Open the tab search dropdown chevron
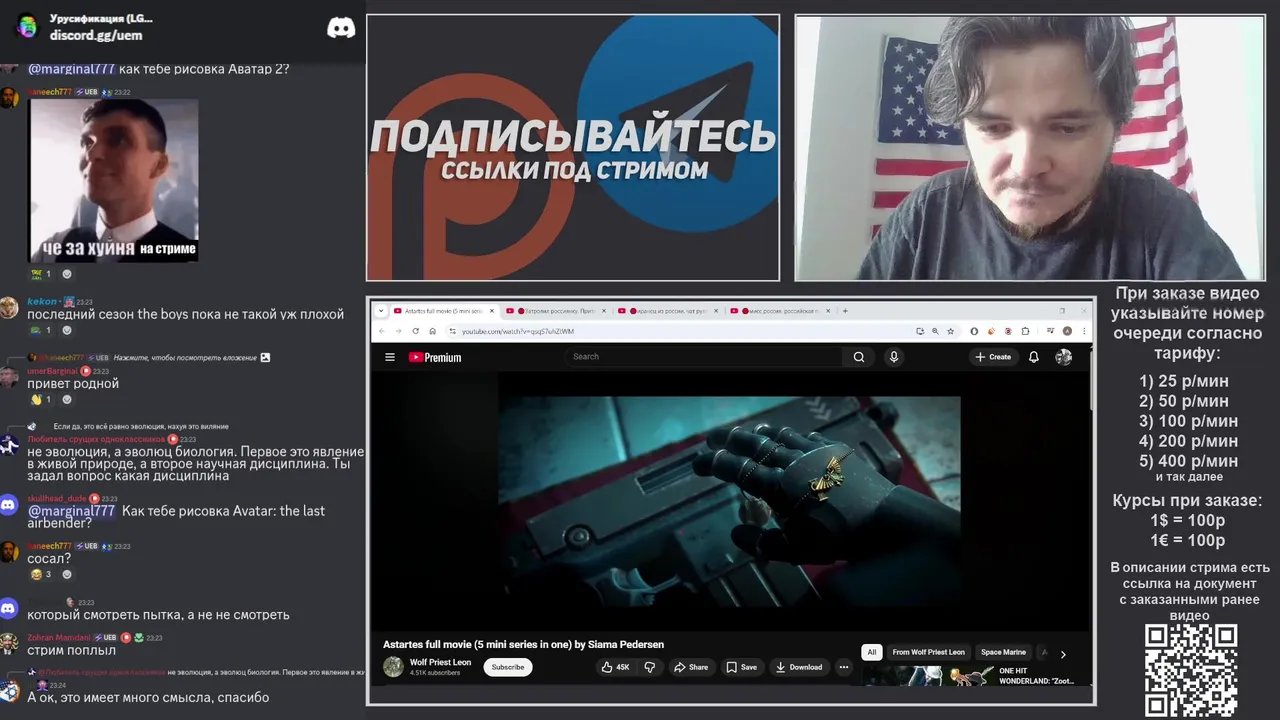The image size is (1280, 720). point(381,311)
